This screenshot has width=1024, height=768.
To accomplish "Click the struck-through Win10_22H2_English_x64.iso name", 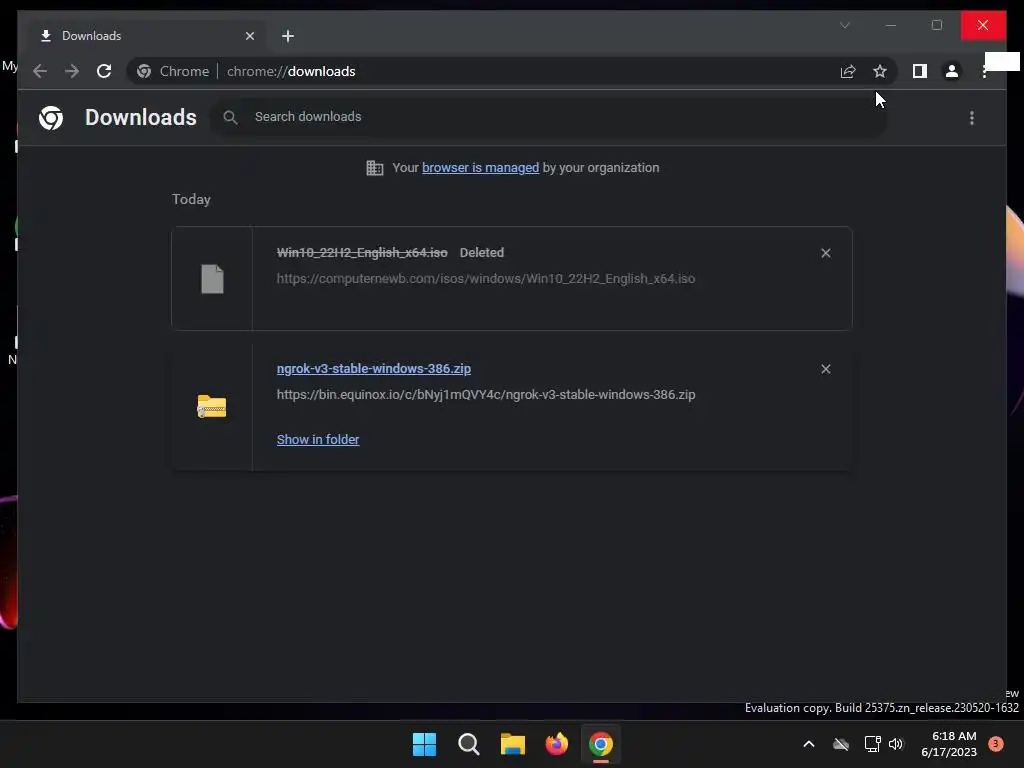I will click(362, 253).
